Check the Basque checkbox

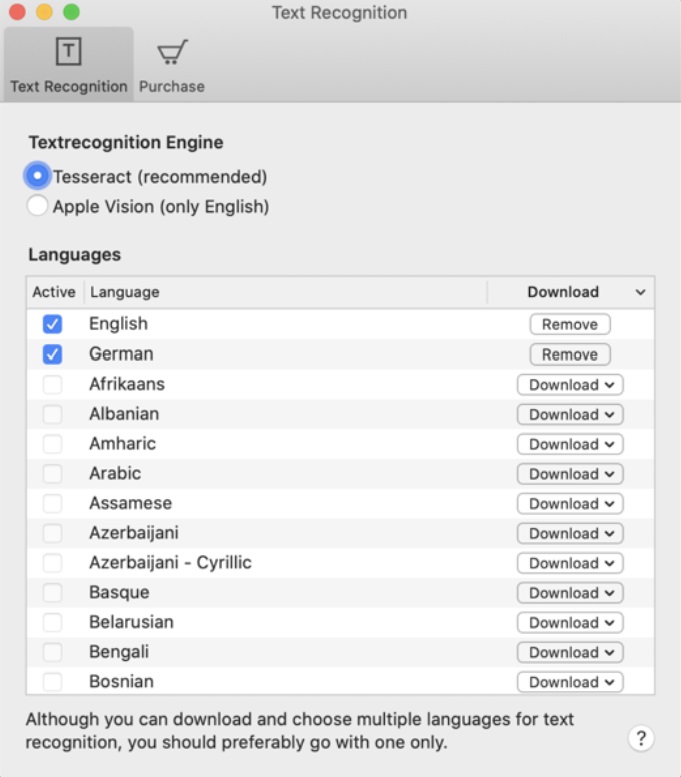(52, 593)
